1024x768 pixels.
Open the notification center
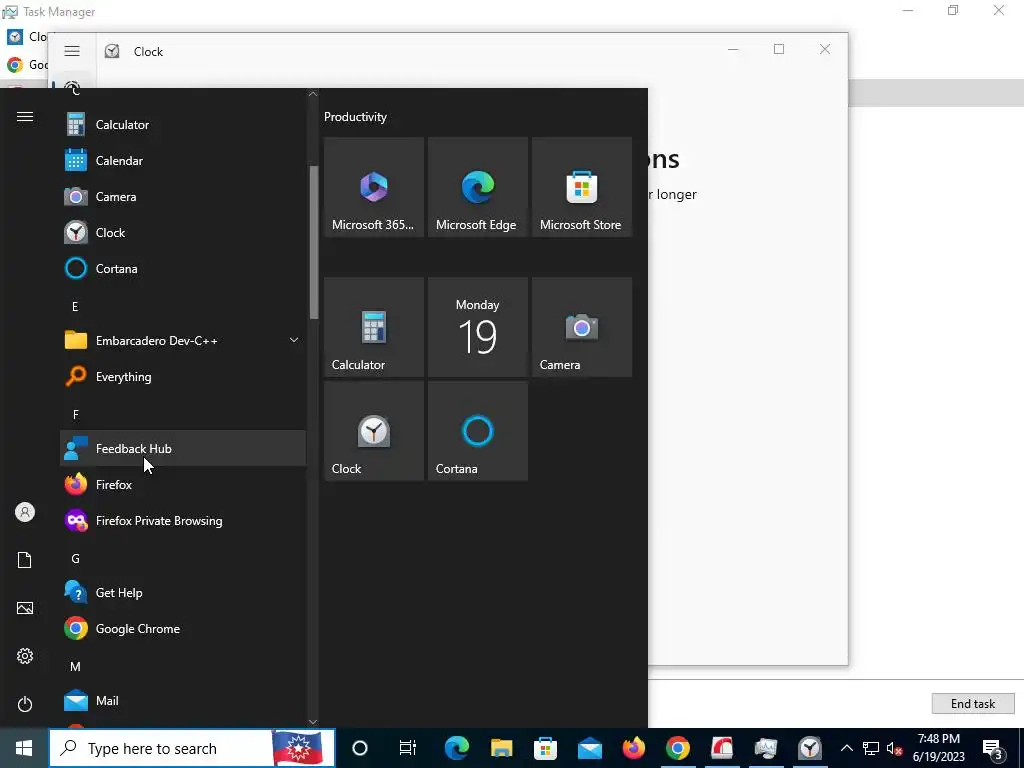992,748
